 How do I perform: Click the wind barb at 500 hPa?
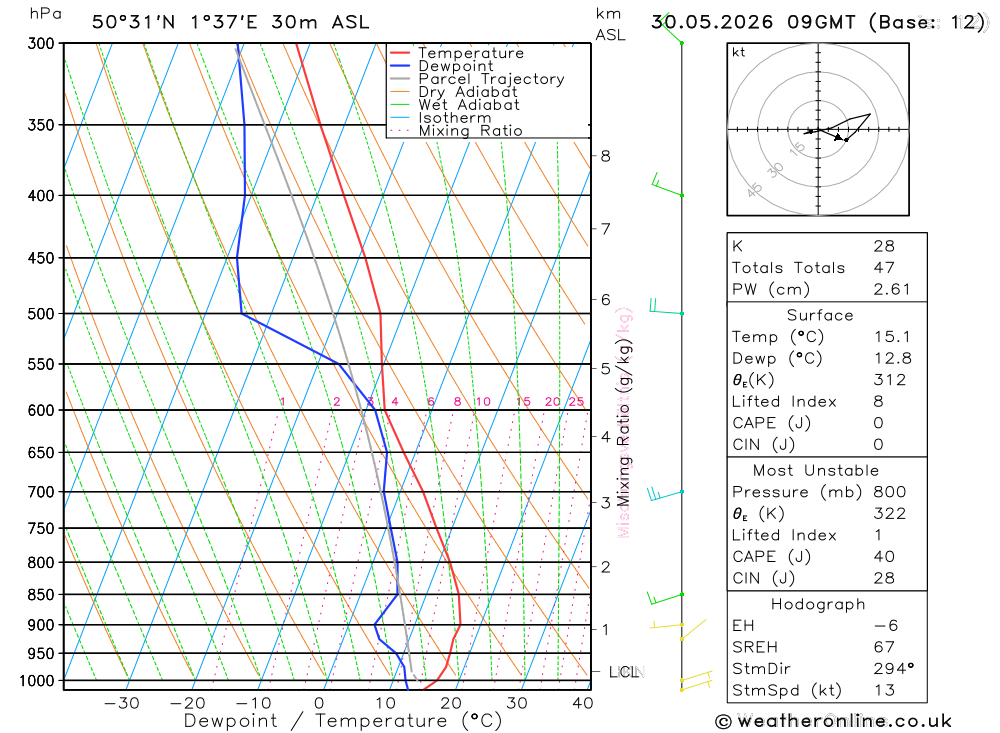(666, 307)
